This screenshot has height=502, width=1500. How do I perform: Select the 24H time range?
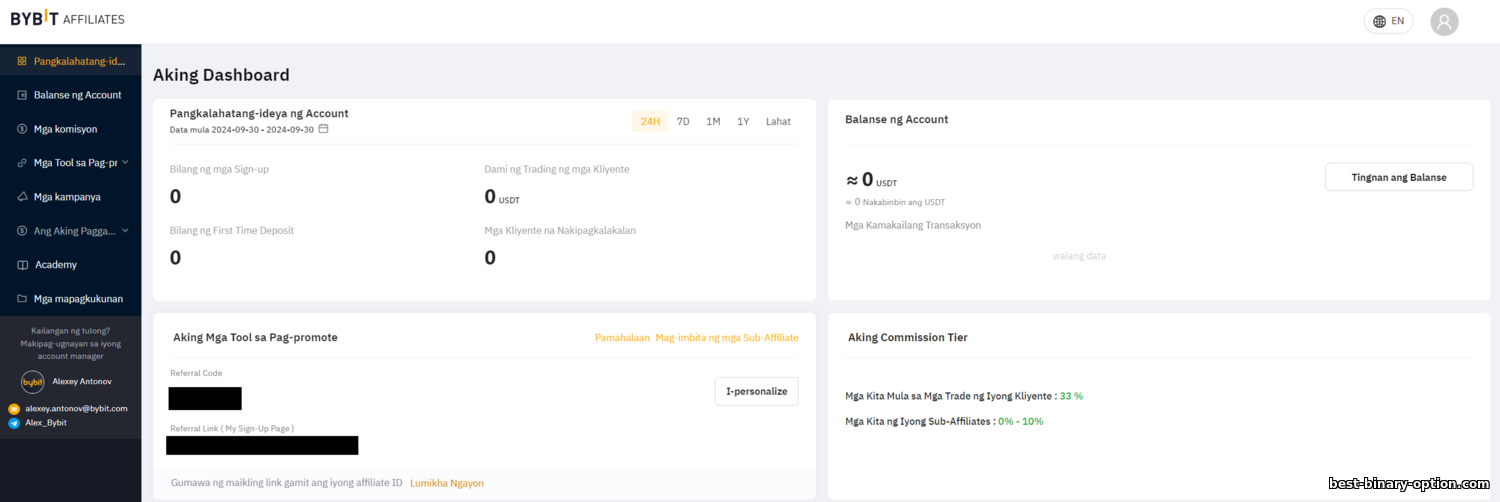tap(650, 122)
